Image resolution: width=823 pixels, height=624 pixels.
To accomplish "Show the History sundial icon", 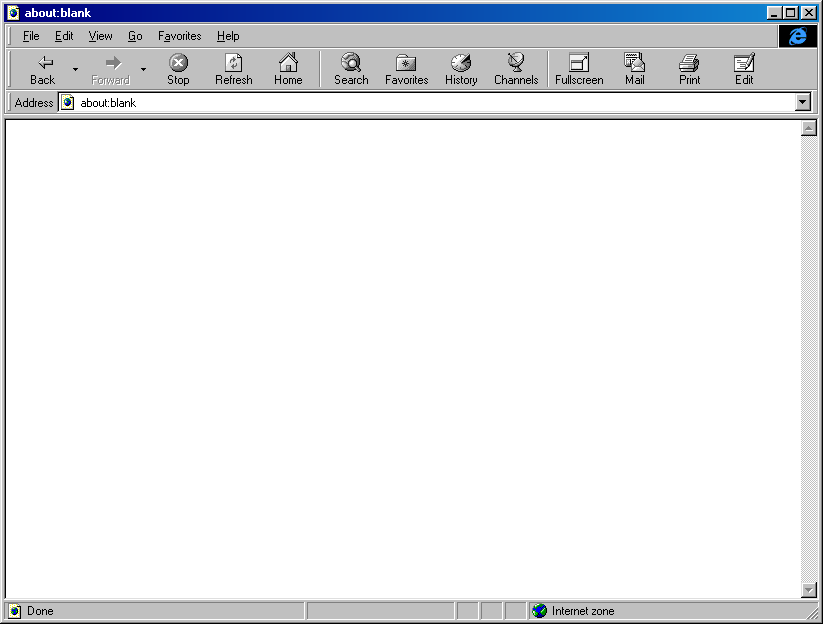I will (x=461, y=62).
